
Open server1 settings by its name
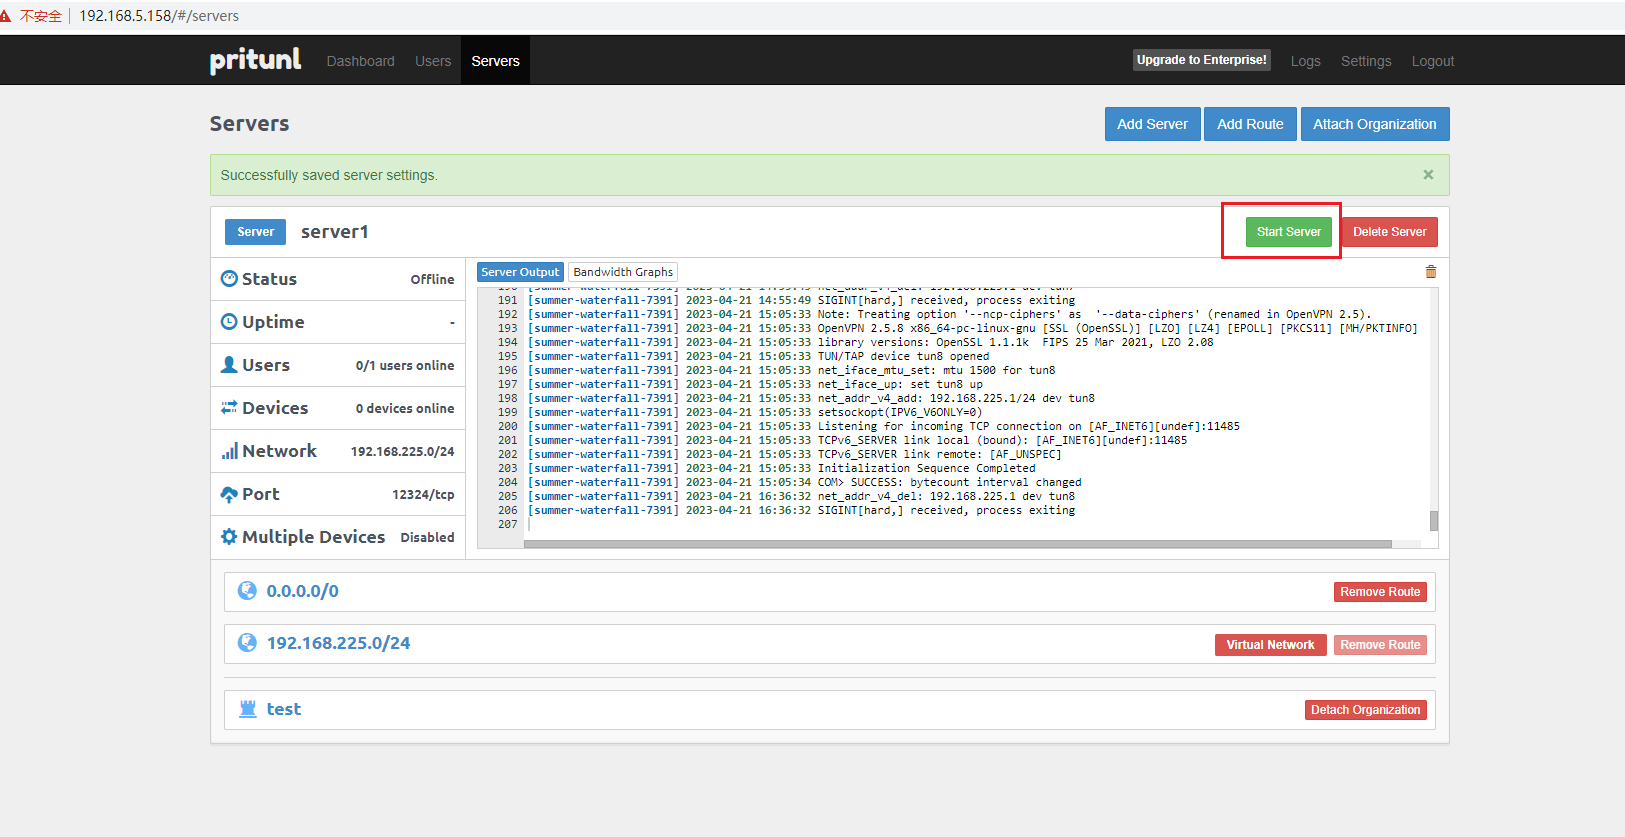coord(335,232)
